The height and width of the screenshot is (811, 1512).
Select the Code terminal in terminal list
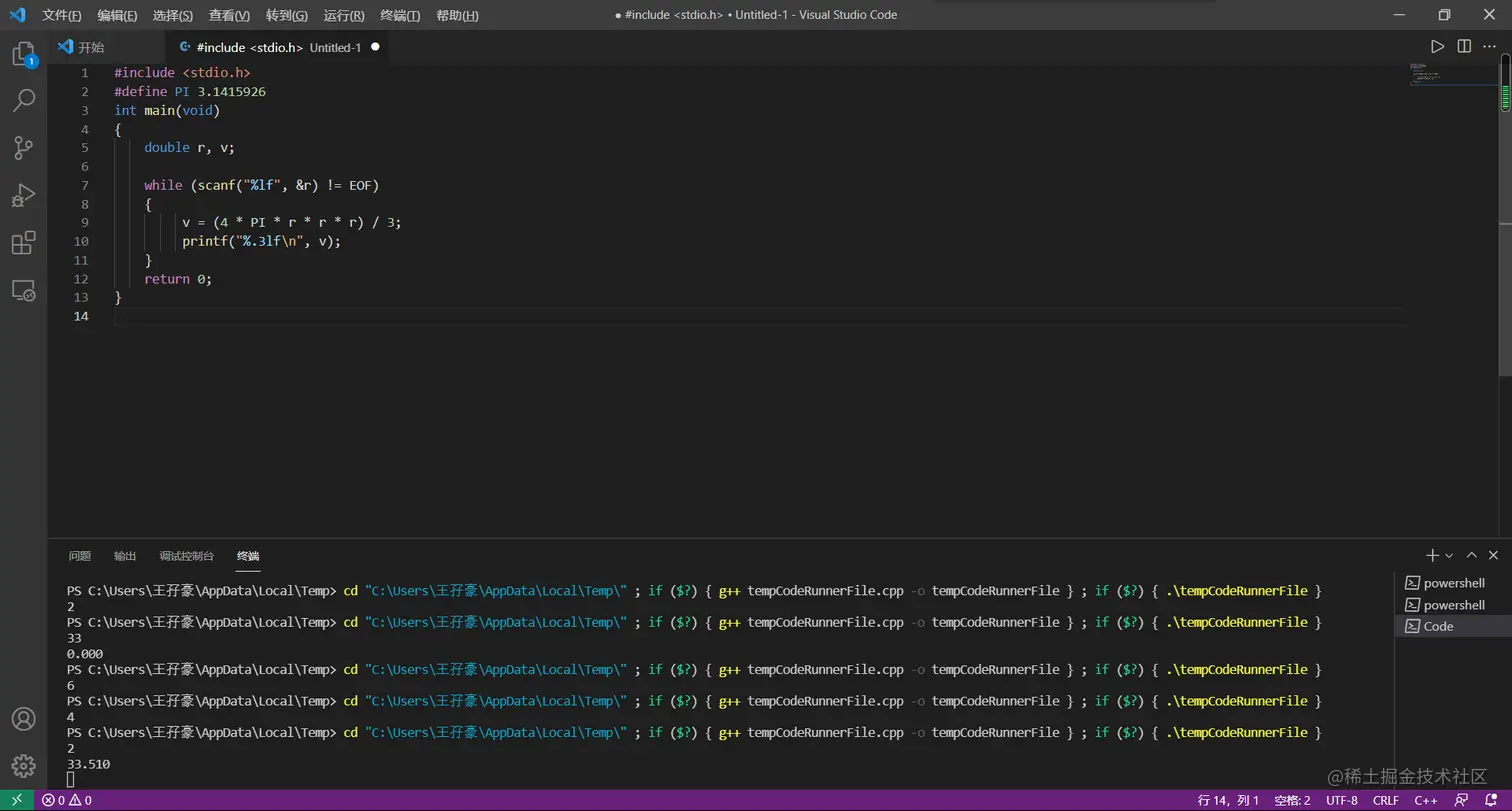pyautogui.click(x=1438, y=626)
